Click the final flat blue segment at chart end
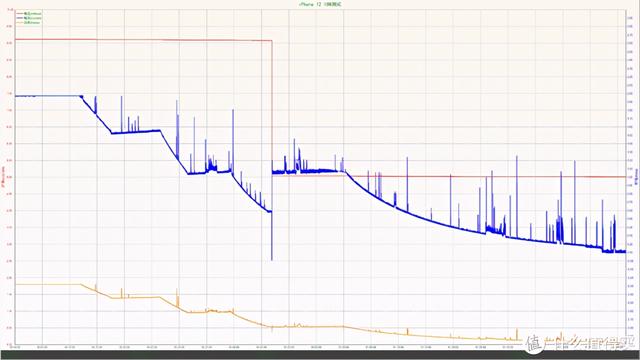The width and height of the screenshot is (640, 360). click(614, 251)
